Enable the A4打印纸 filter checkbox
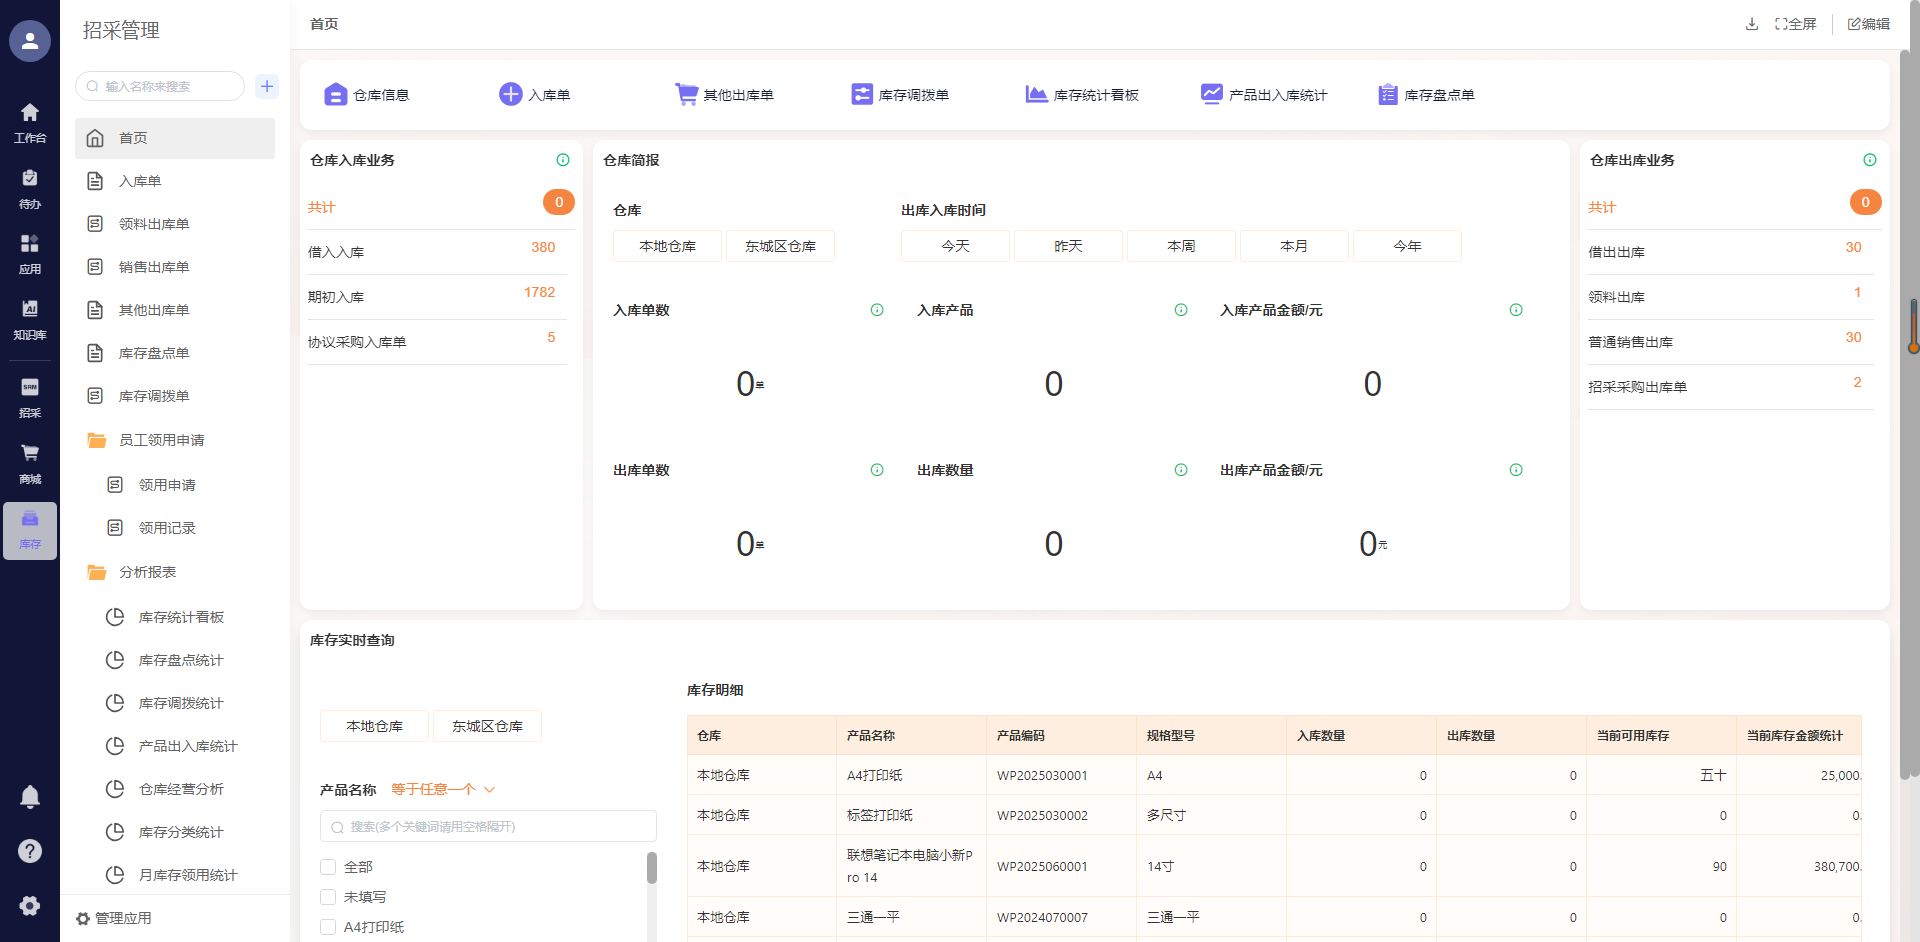The width and height of the screenshot is (1920, 942). [328, 927]
